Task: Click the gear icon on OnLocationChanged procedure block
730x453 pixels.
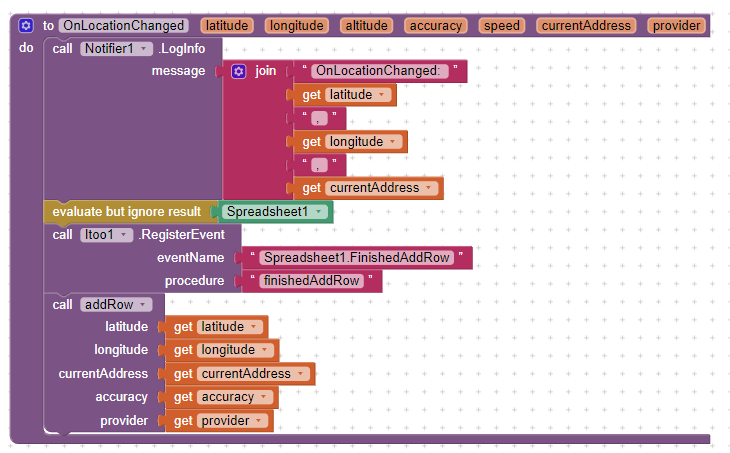Action: (x=26, y=26)
